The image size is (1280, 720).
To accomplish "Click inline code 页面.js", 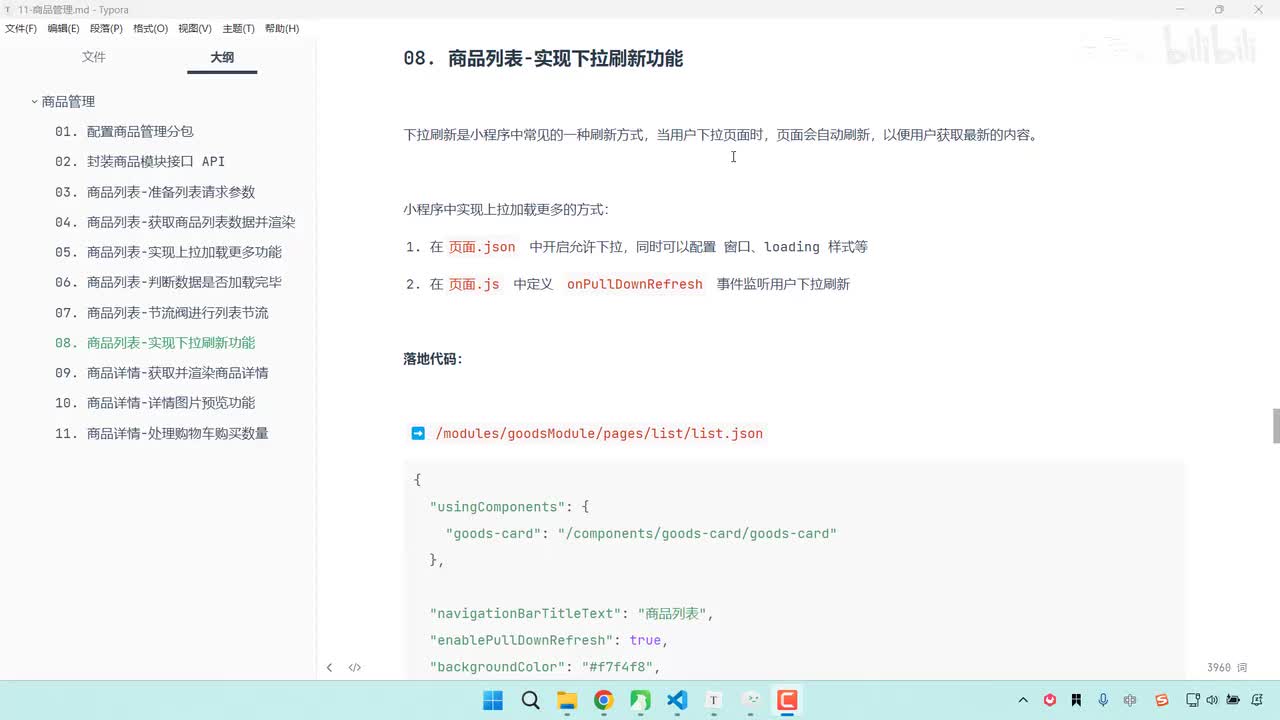I will 474,284.
